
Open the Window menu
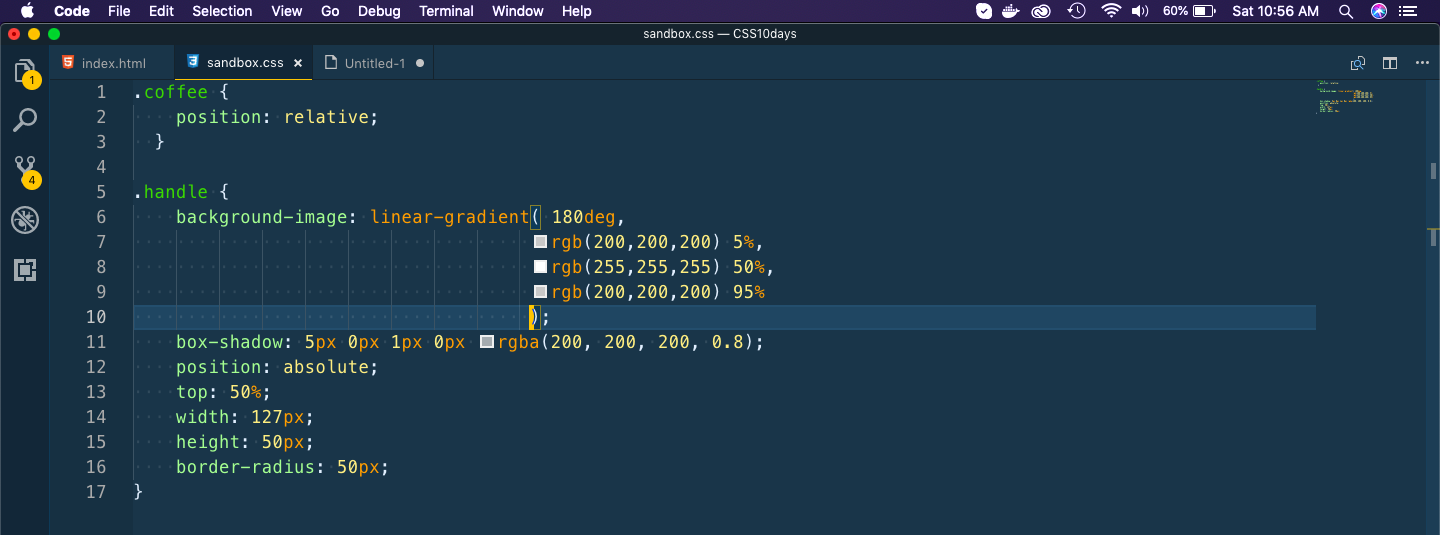click(x=518, y=11)
